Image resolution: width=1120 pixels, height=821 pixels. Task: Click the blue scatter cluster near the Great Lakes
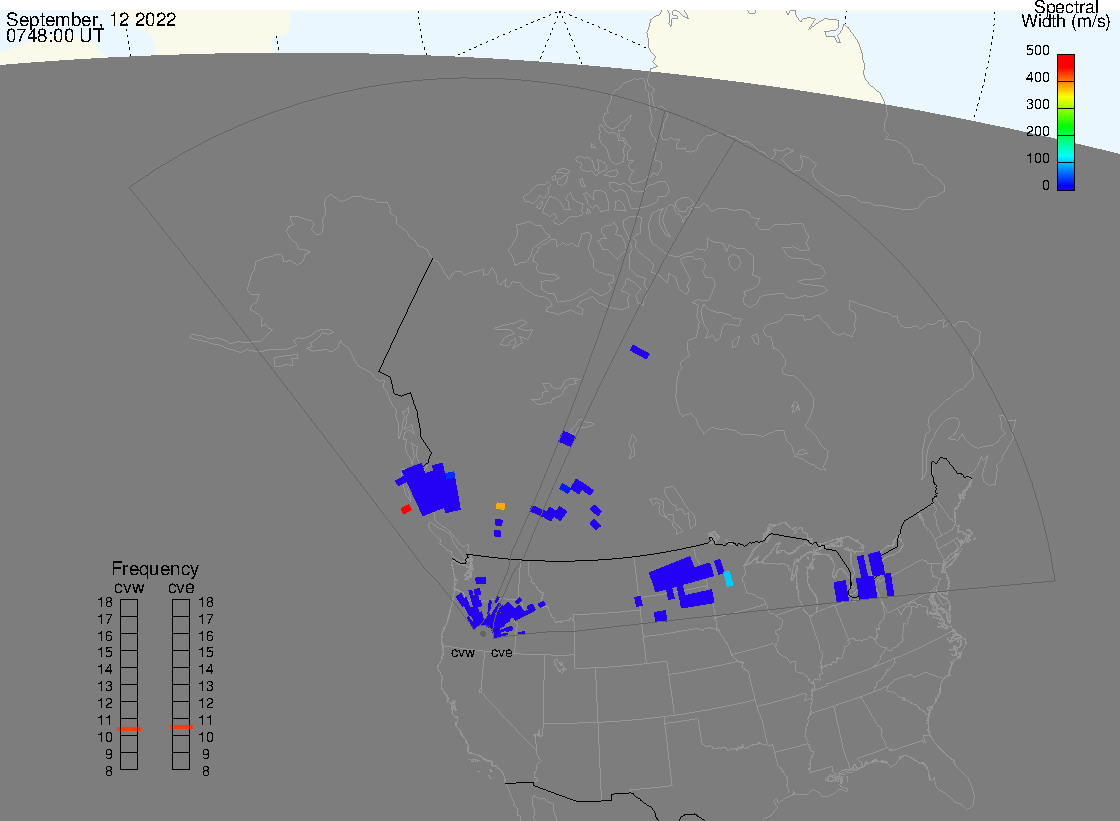point(865,578)
